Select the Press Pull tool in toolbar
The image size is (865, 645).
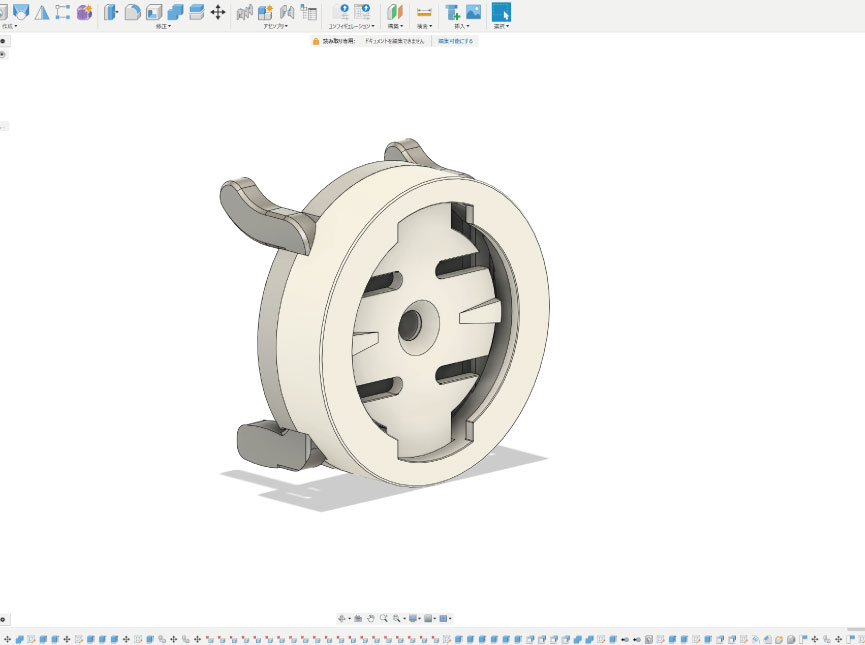(x=110, y=12)
